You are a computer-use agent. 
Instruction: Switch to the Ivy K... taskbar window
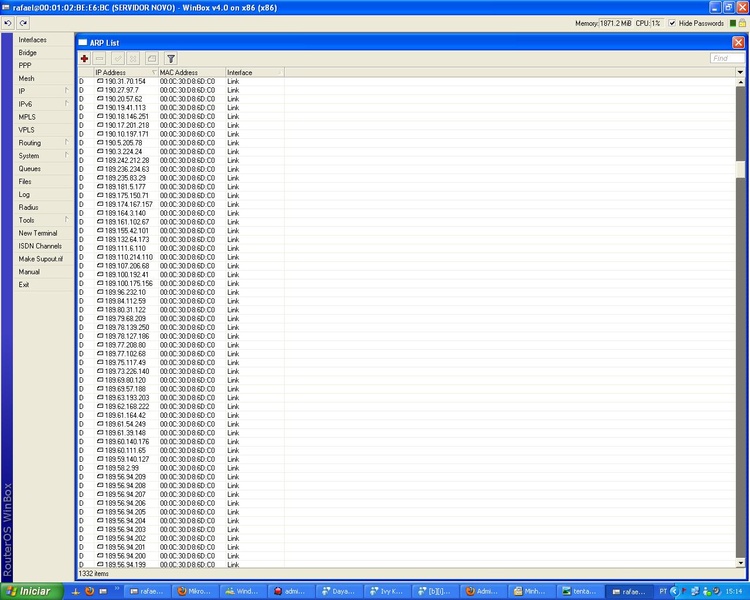(386, 591)
